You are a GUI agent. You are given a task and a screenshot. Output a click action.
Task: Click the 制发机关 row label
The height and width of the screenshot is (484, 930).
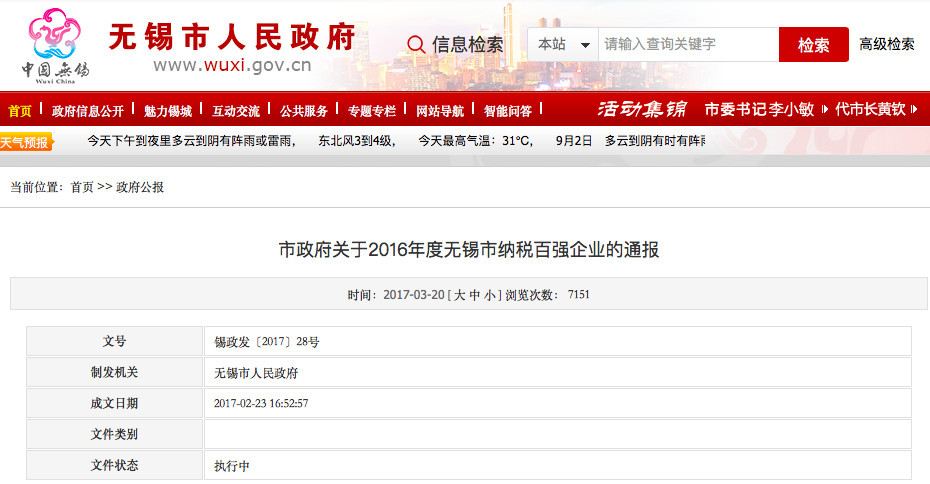(114, 372)
